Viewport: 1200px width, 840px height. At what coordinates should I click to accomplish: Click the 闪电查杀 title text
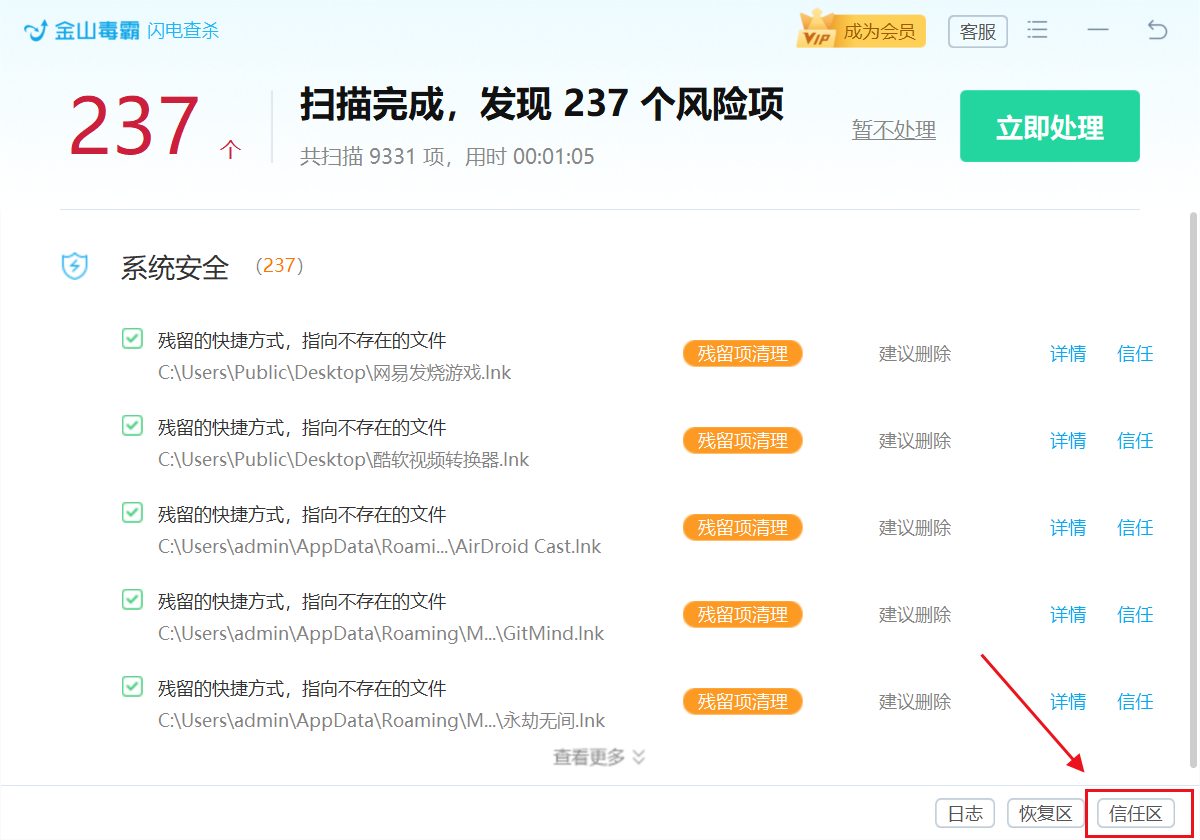coord(183,31)
